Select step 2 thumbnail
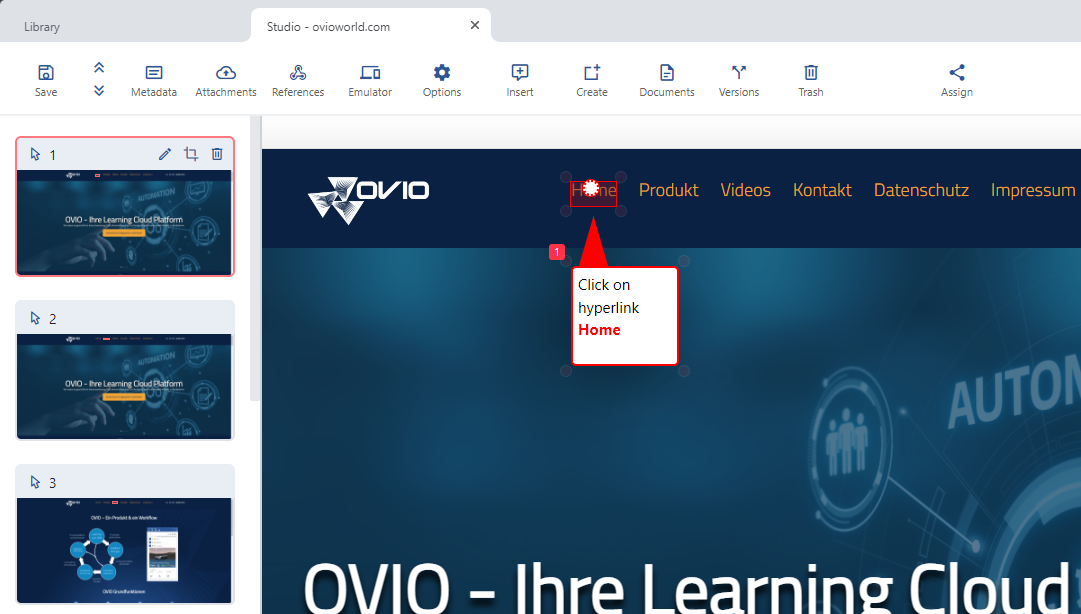This screenshot has width=1081, height=614. [x=125, y=386]
